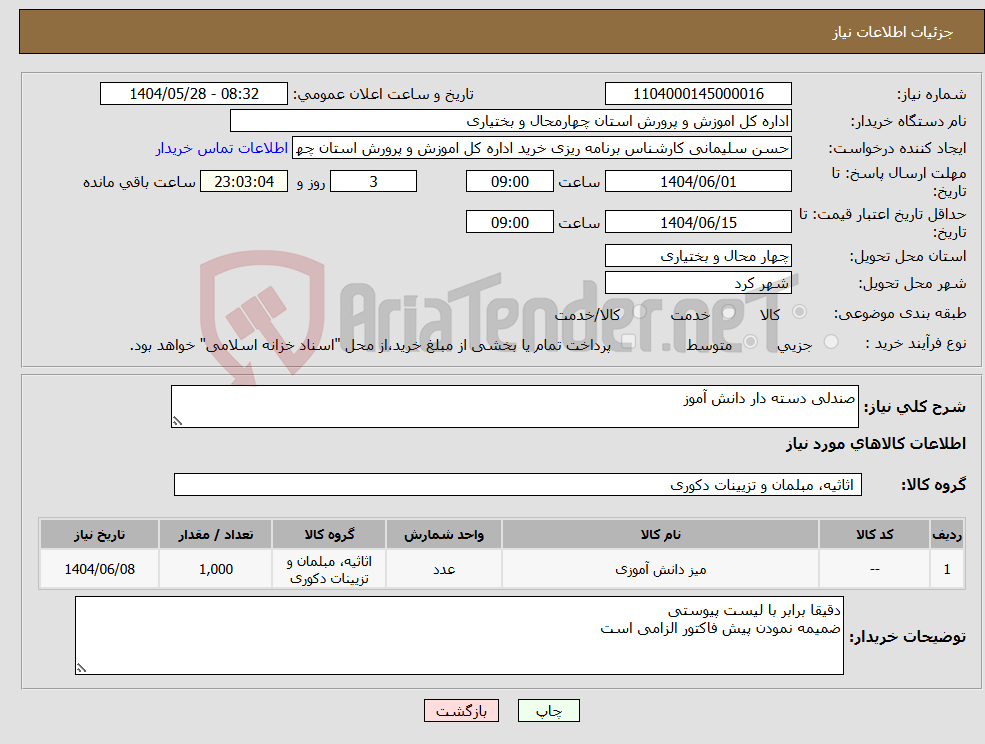Viewport: 985px width, 744px height.
Task: Click resize handle of buyer notes textarea
Action: point(81,669)
